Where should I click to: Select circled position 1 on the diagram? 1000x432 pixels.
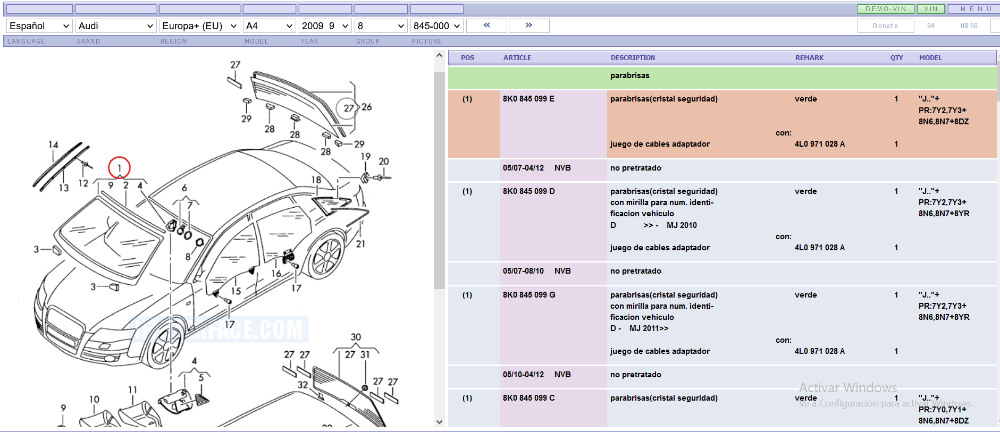119,168
